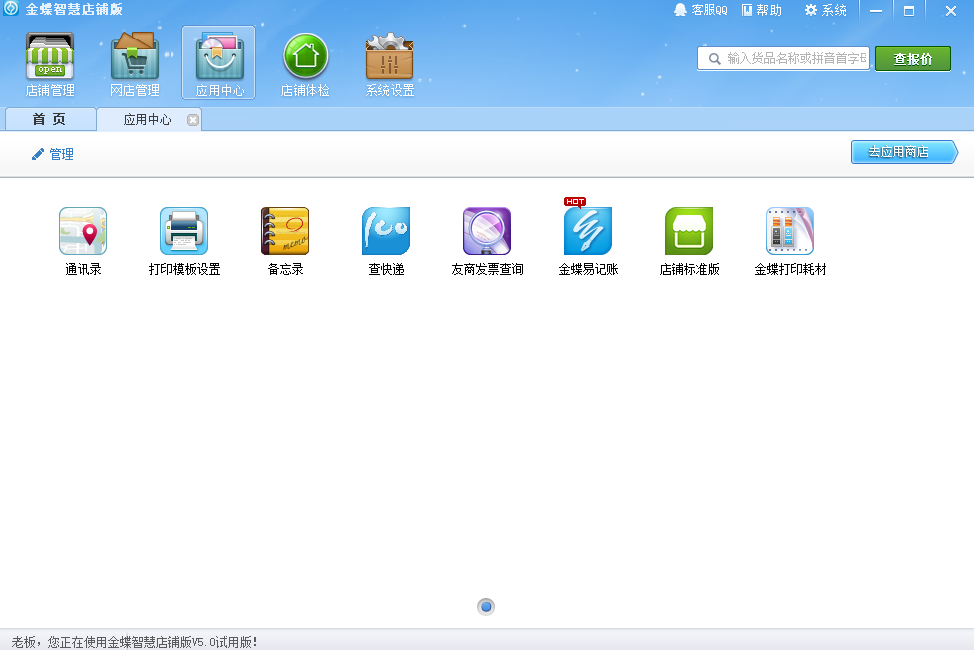Select 应用中心 toolbar icon
The image size is (974, 650).
[219, 63]
